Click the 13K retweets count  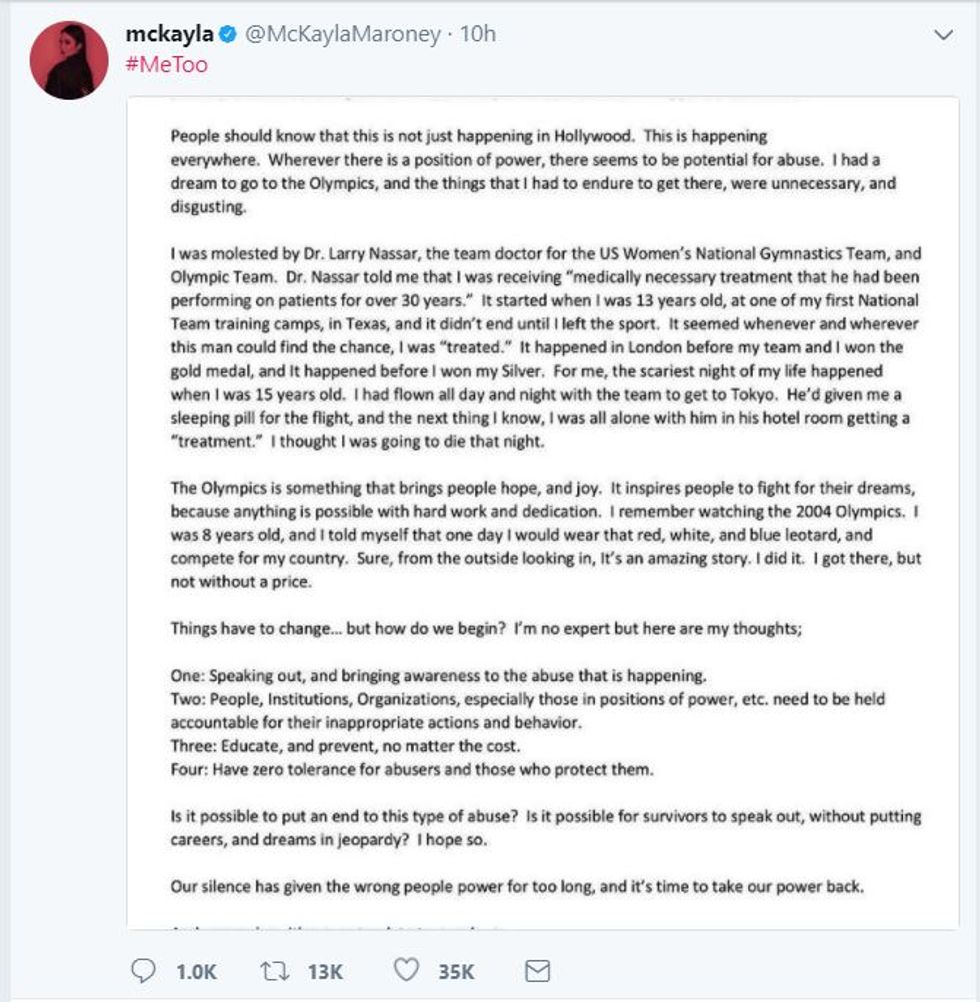coord(325,970)
